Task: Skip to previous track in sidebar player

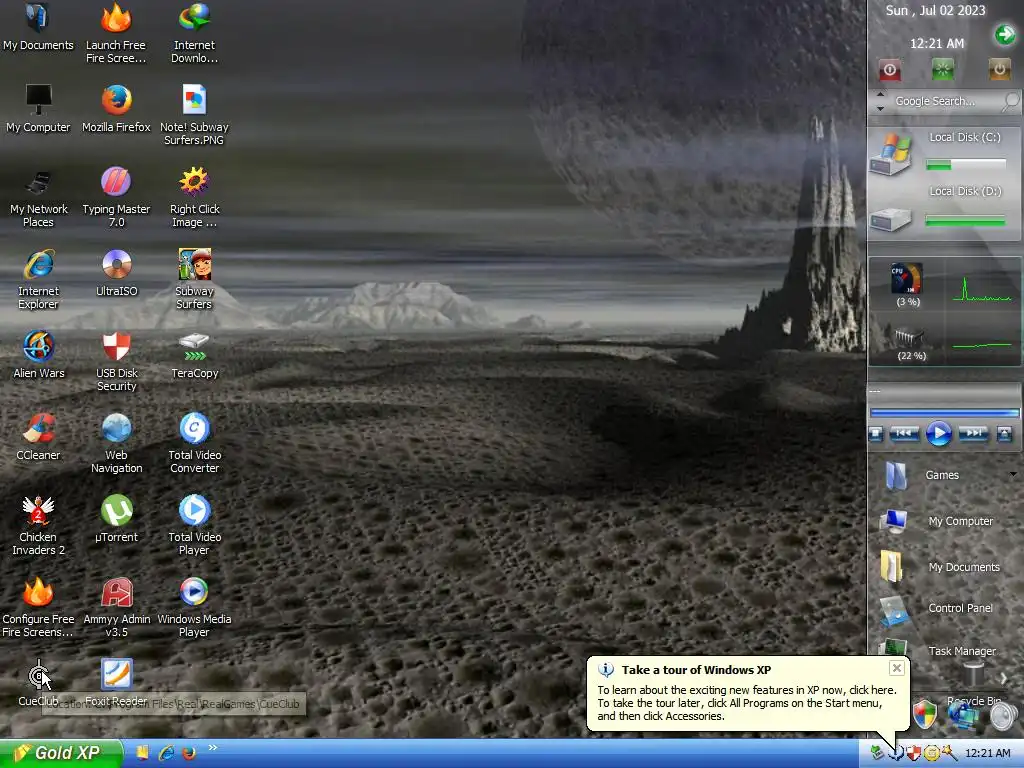Action: [x=904, y=434]
